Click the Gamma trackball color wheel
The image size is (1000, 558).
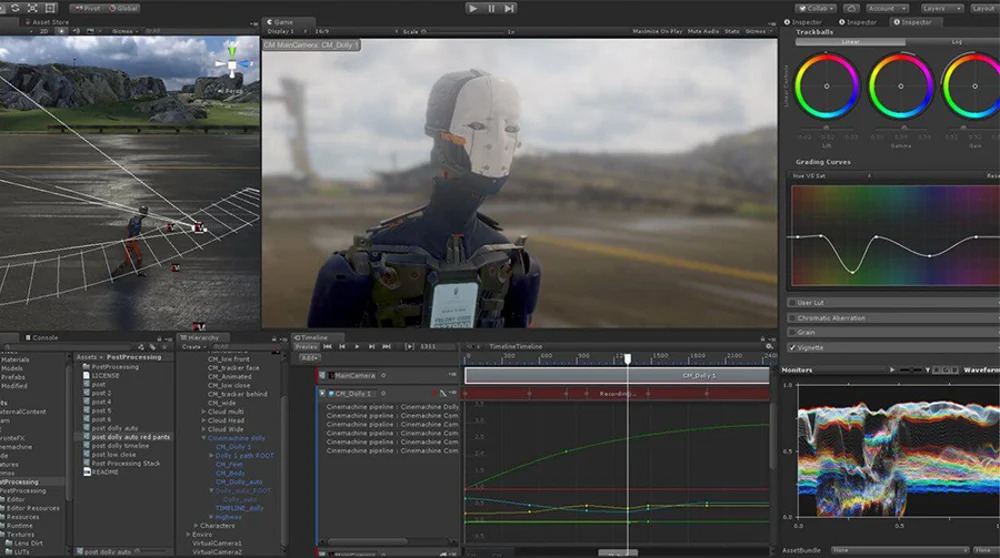point(900,86)
